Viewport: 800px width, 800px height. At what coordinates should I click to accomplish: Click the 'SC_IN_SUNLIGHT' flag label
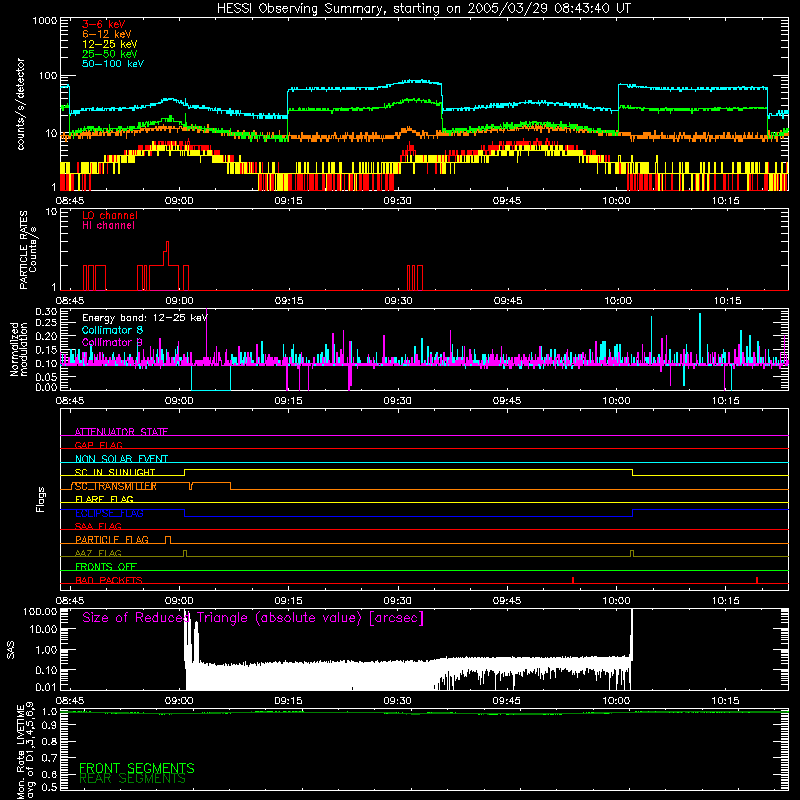[x=115, y=472]
